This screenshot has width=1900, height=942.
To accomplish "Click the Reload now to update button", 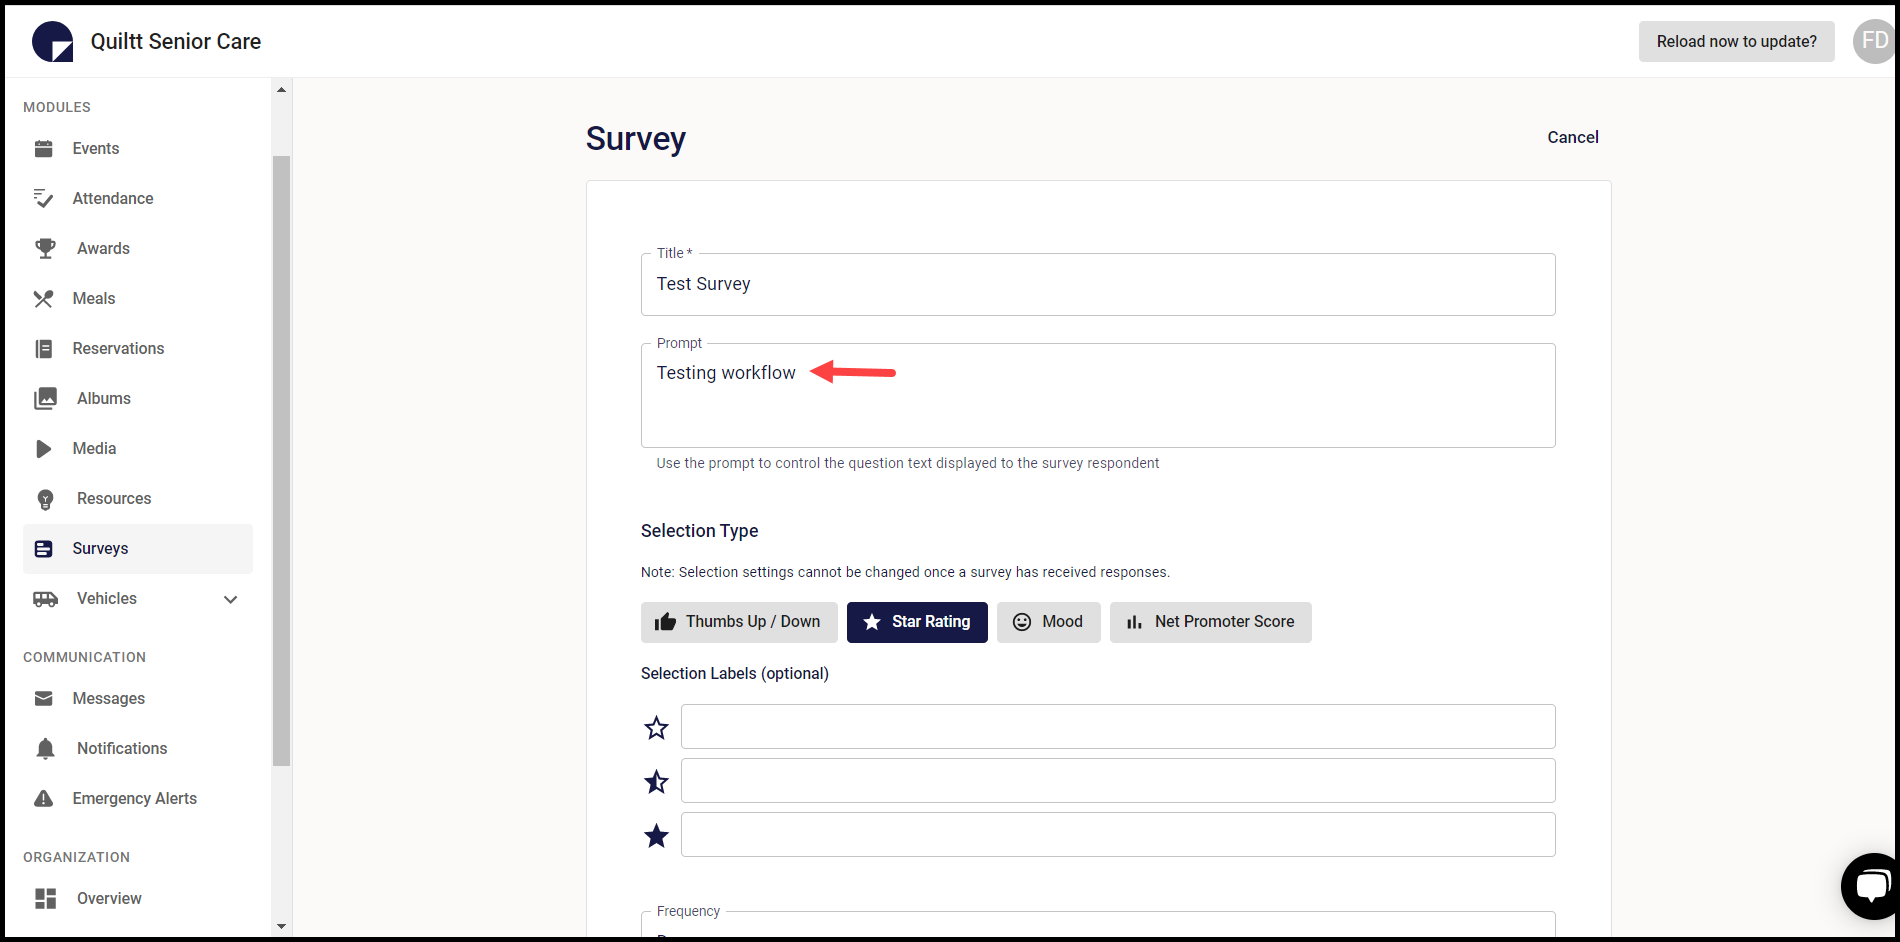I will [1736, 41].
